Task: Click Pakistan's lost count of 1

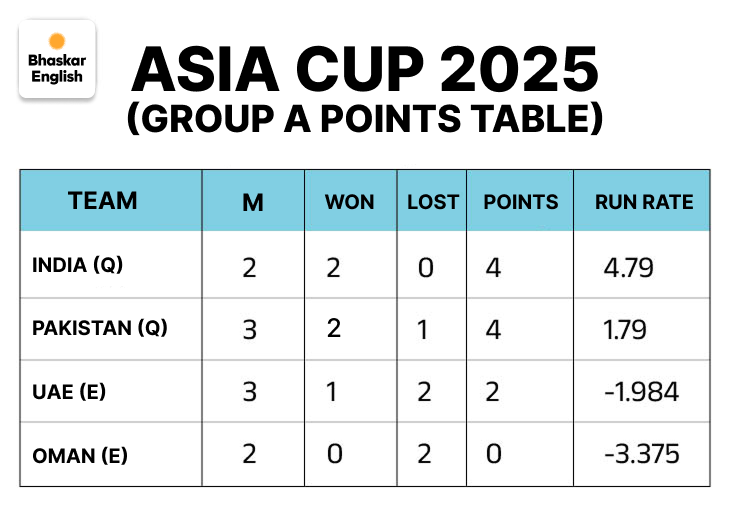Action: [423, 329]
